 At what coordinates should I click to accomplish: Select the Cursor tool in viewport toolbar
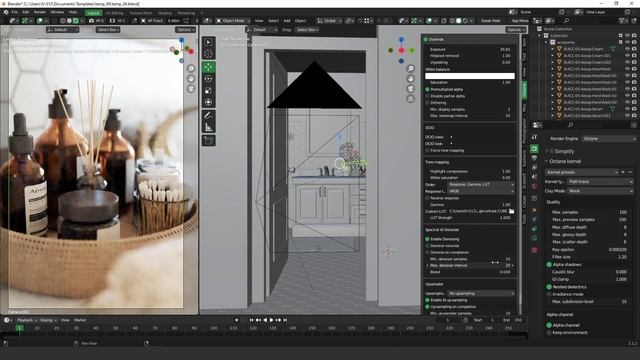[x=209, y=53]
